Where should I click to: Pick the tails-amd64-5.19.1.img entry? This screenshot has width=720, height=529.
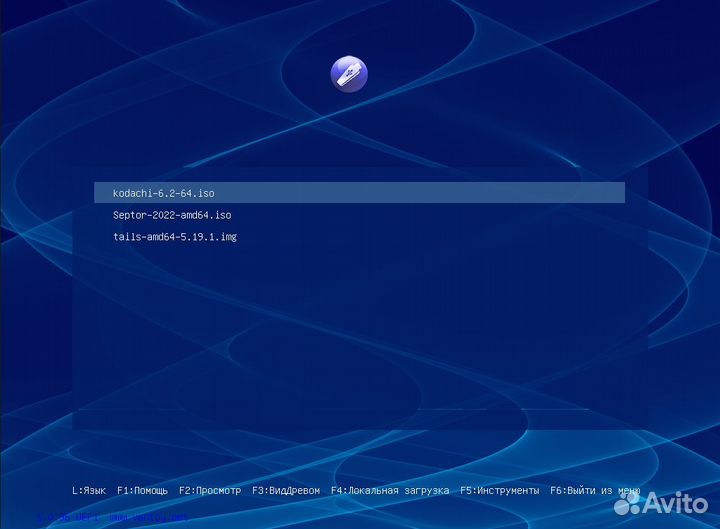point(175,237)
